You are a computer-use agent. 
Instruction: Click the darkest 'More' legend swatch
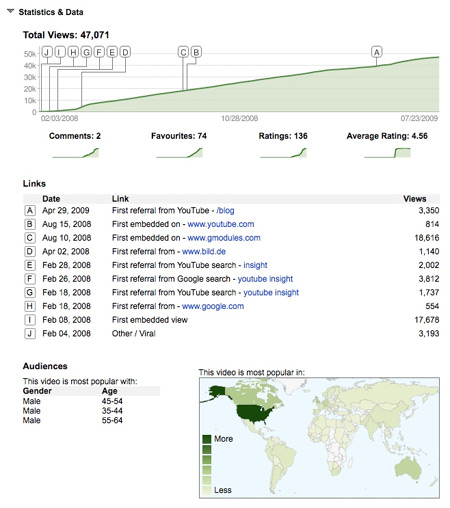coord(207,439)
